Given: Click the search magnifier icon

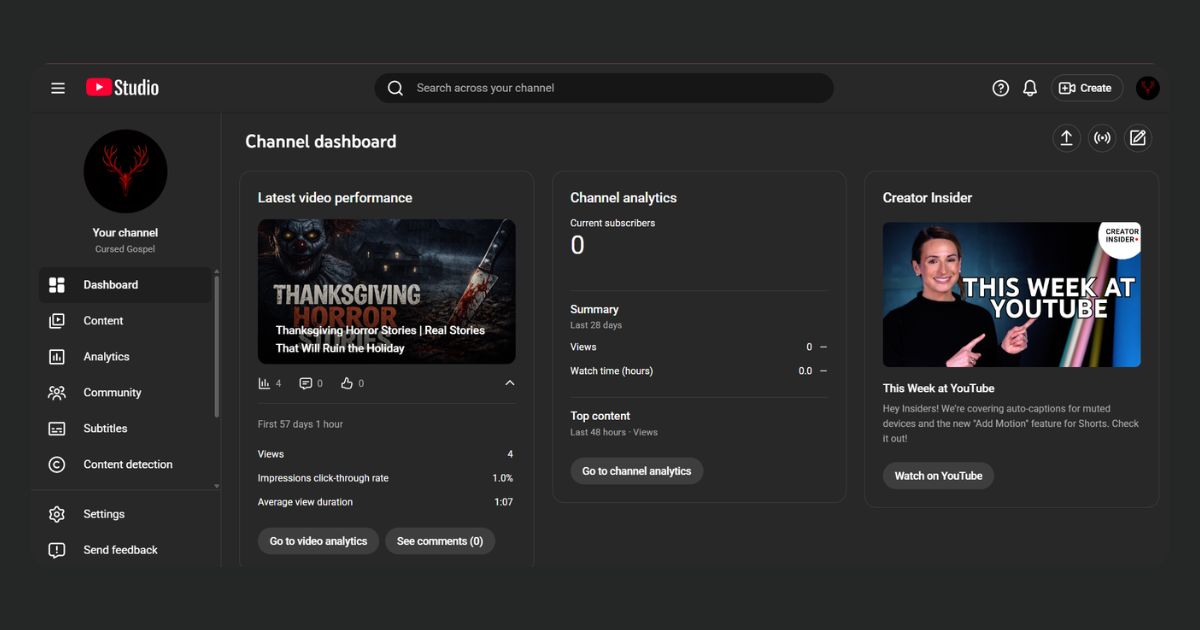Looking at the screenshot, I should [x=395, y=88].
